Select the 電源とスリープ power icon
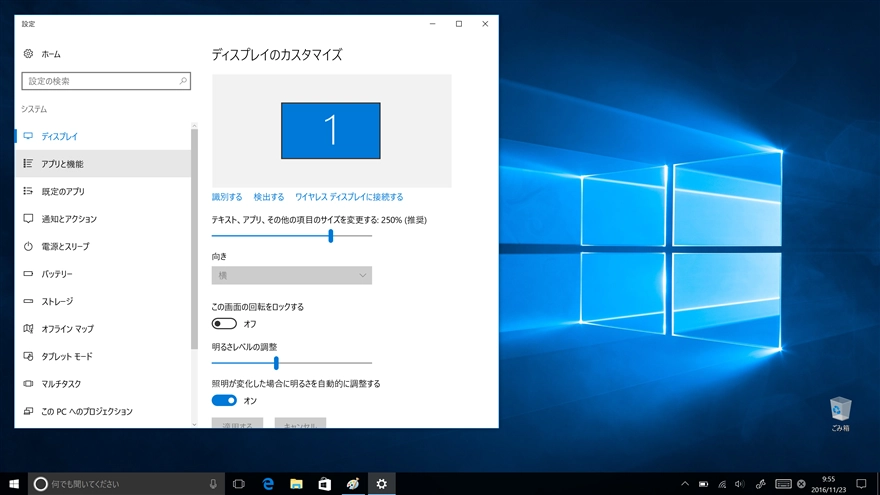The image size is (880, 495). pos(28,246)
